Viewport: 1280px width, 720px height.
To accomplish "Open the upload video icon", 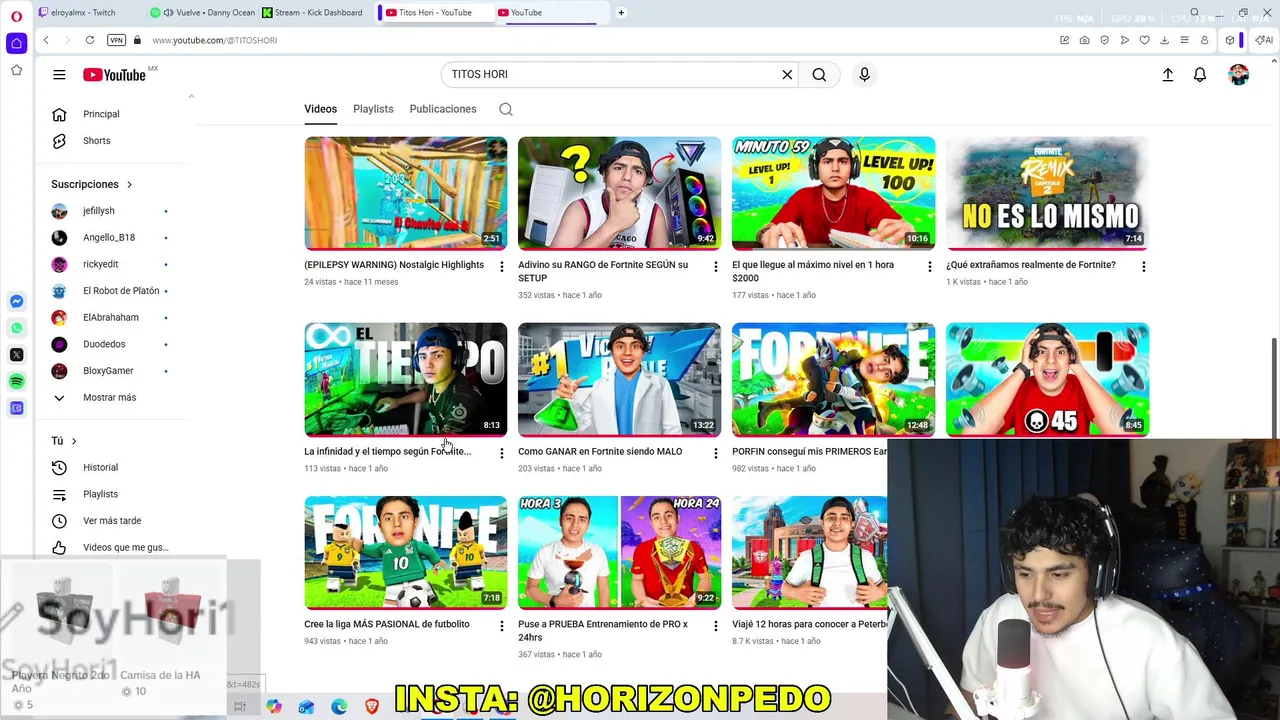I will click(x=1167, y=75).
